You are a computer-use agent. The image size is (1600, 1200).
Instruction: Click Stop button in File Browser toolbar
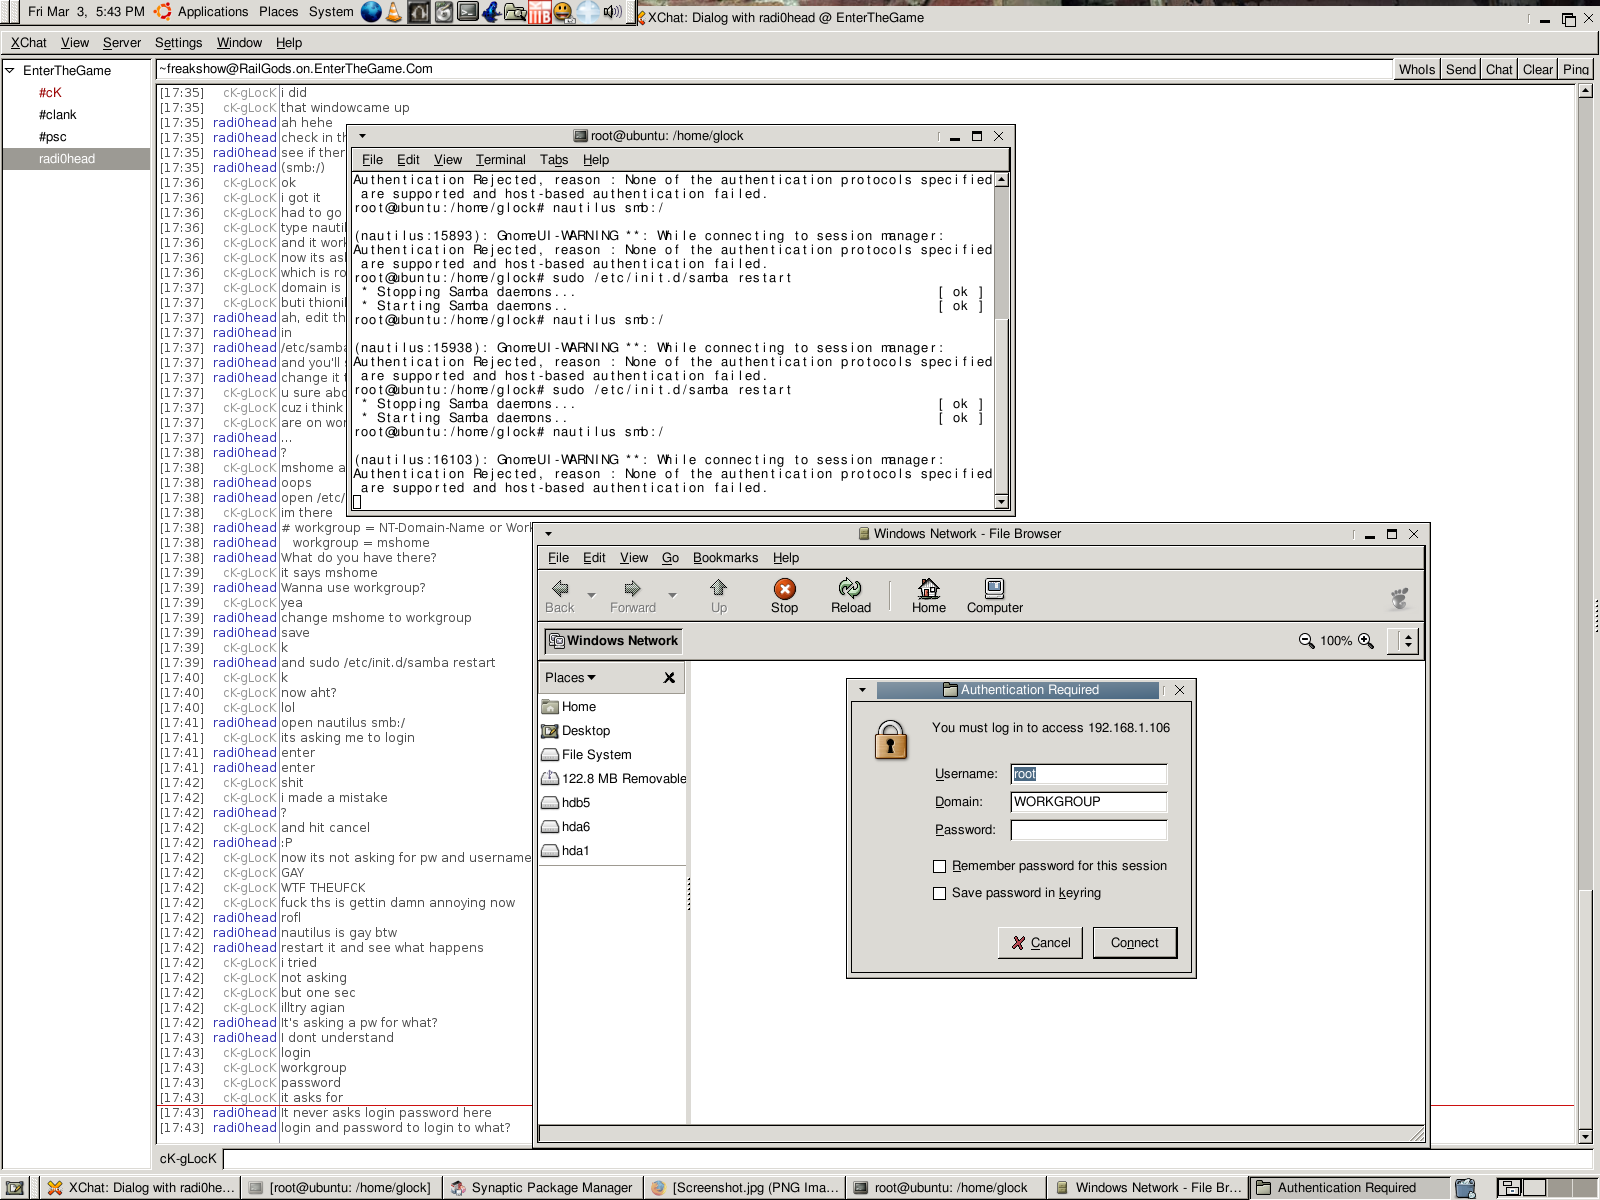pyautogui.click(x=785, y=596)
